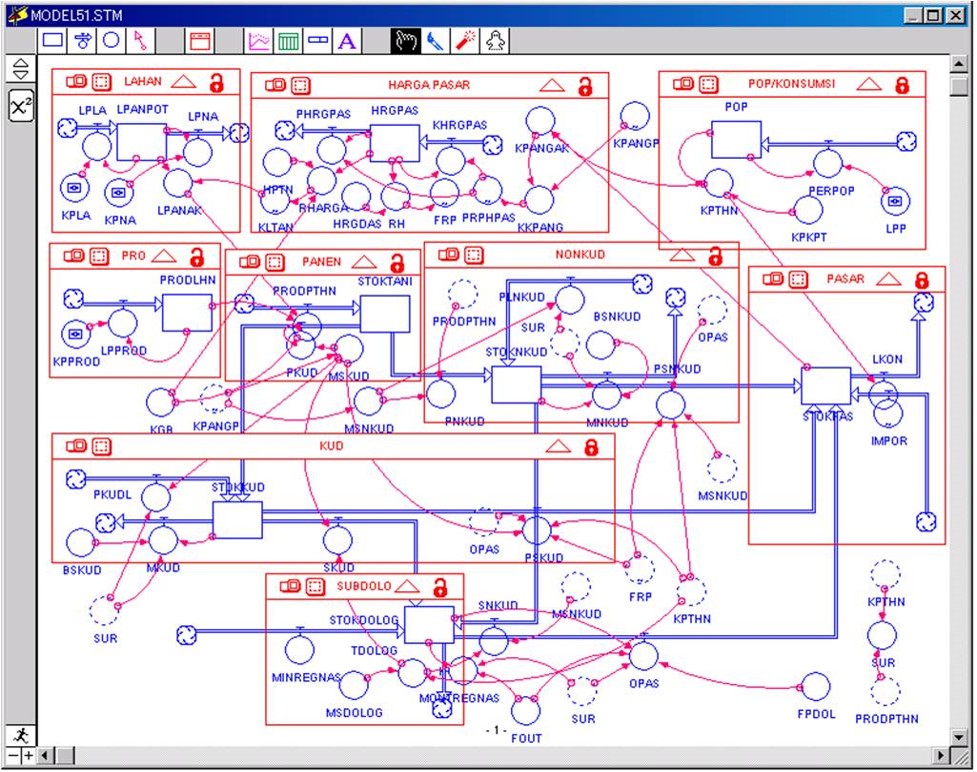Switch to equation view with X² button
The image size is (977, 772).
point(20,106)
